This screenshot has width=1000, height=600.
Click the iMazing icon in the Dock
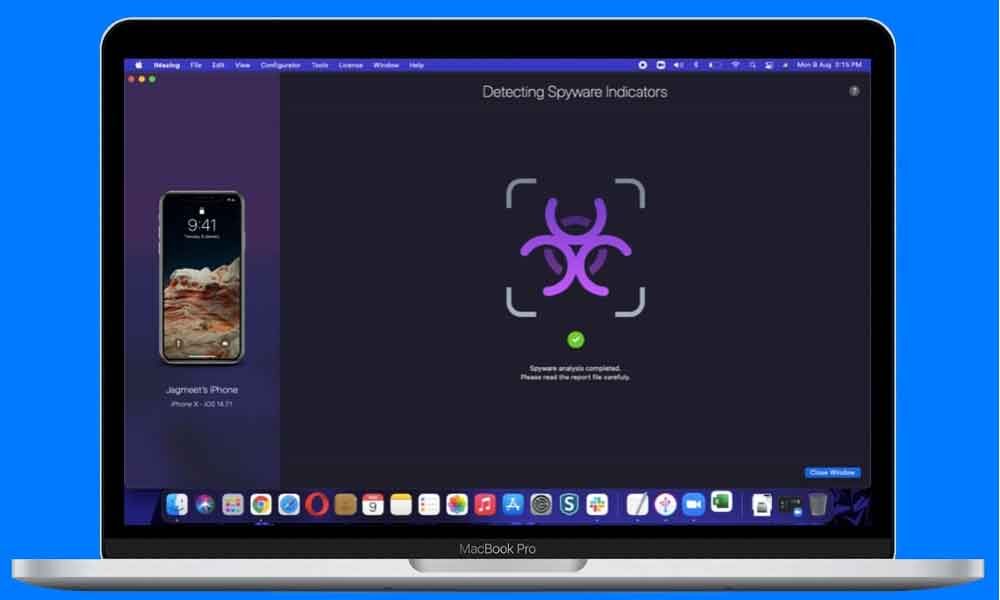(x=665, y=505)
